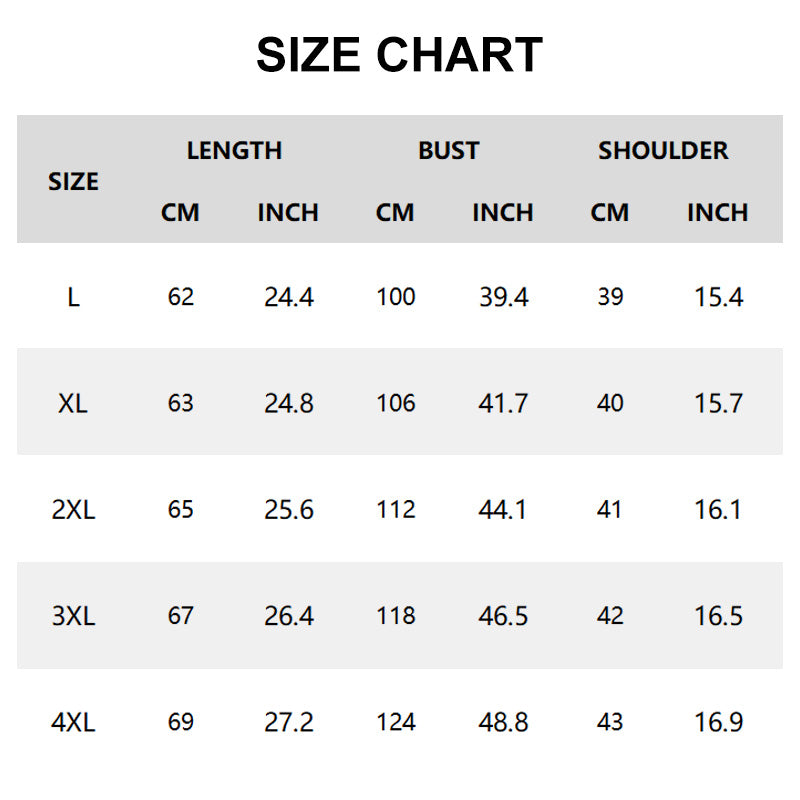Select the 44.1 inch bust value
This screenshot has width=800, height=800.
pyautogui.click(x=503, y=510)
